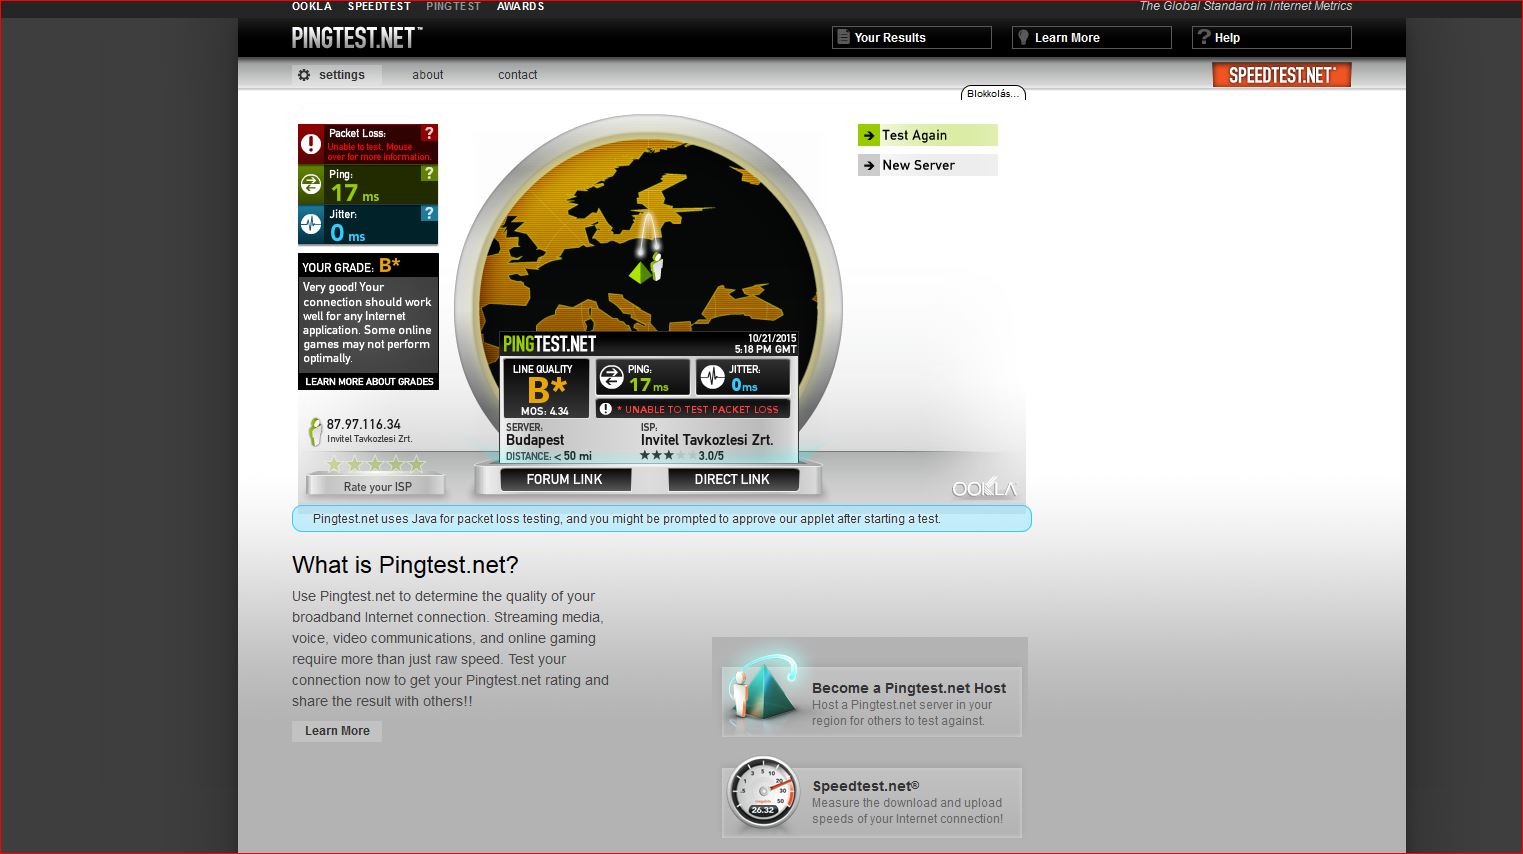Click Learn More About Grades

click(x=369, y=382)
